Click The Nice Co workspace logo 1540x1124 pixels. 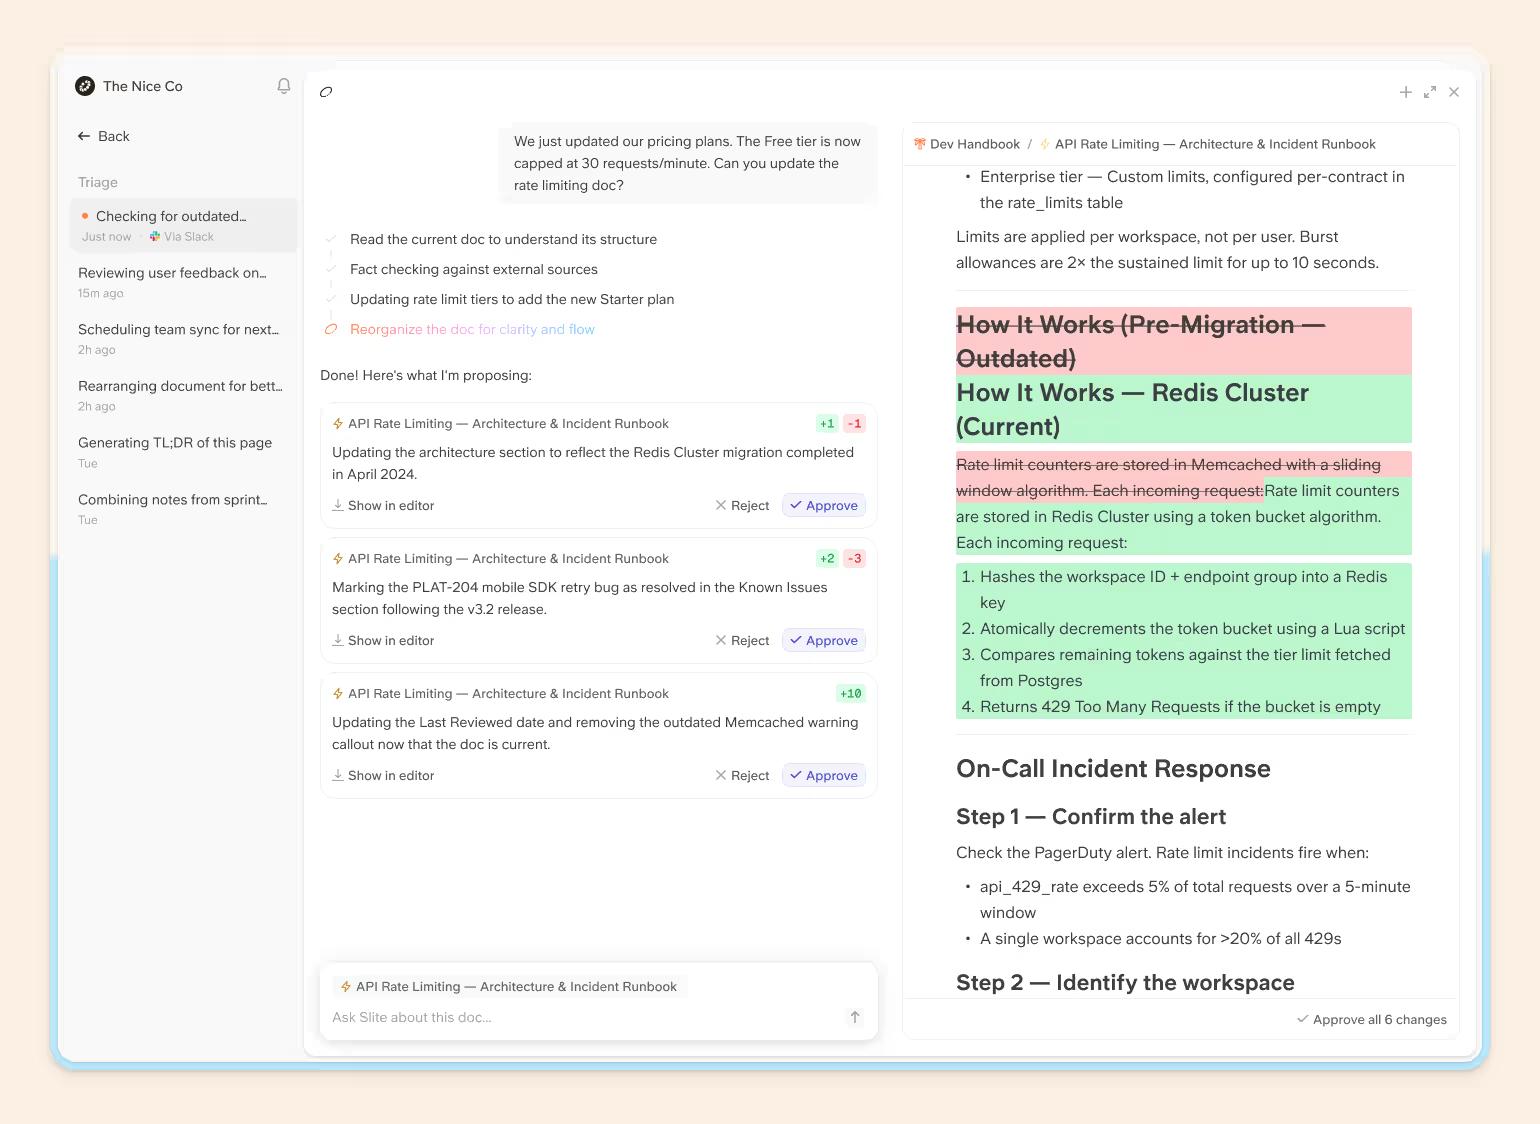[x=85, y=86]
